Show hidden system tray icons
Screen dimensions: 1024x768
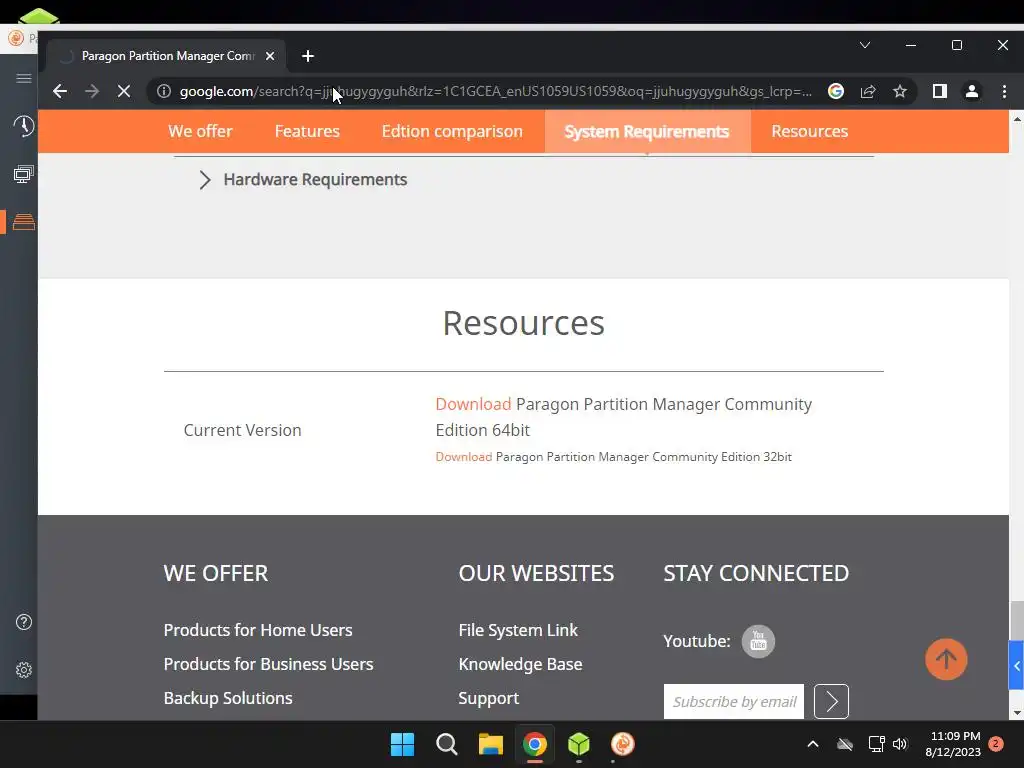(x=813, y=744)
